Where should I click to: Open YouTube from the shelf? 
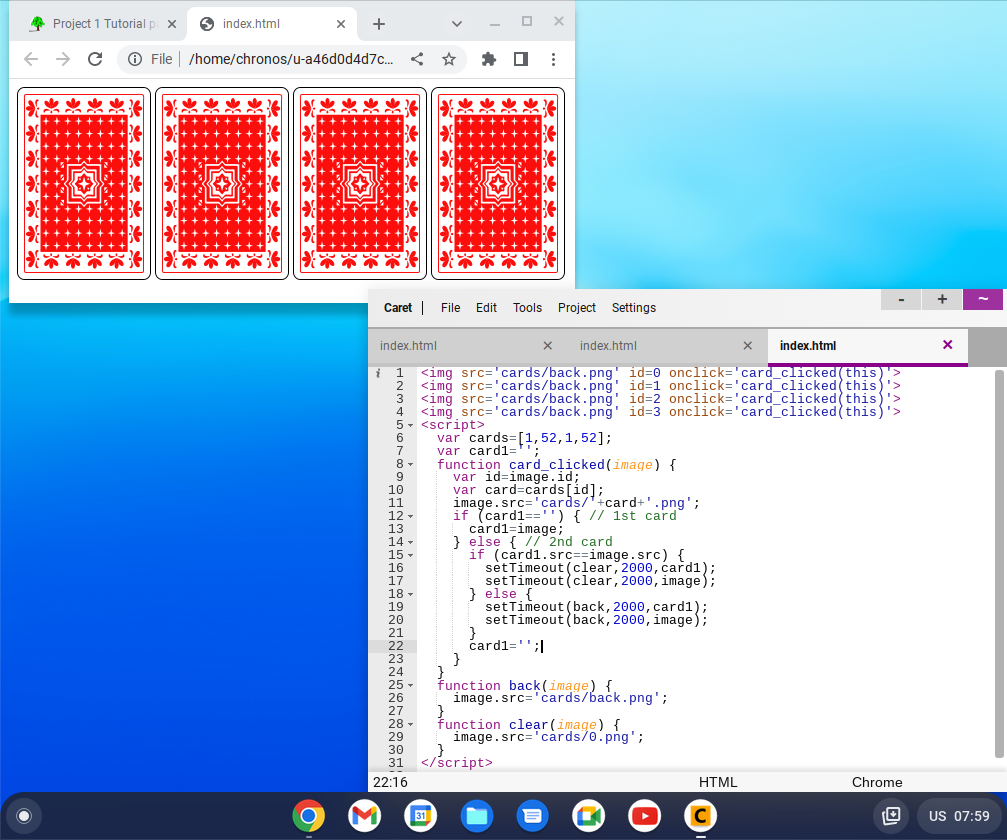point(644,816)
